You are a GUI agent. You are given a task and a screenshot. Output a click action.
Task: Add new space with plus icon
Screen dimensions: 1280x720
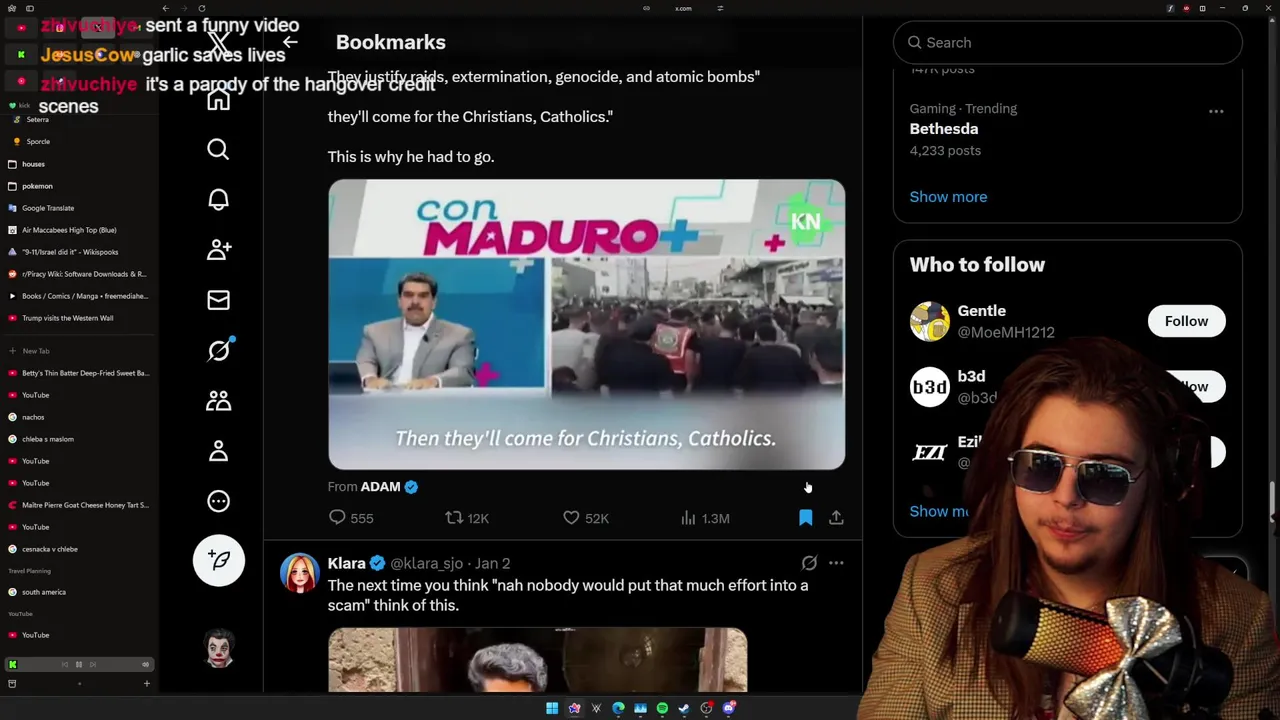[x=146, y=683]
